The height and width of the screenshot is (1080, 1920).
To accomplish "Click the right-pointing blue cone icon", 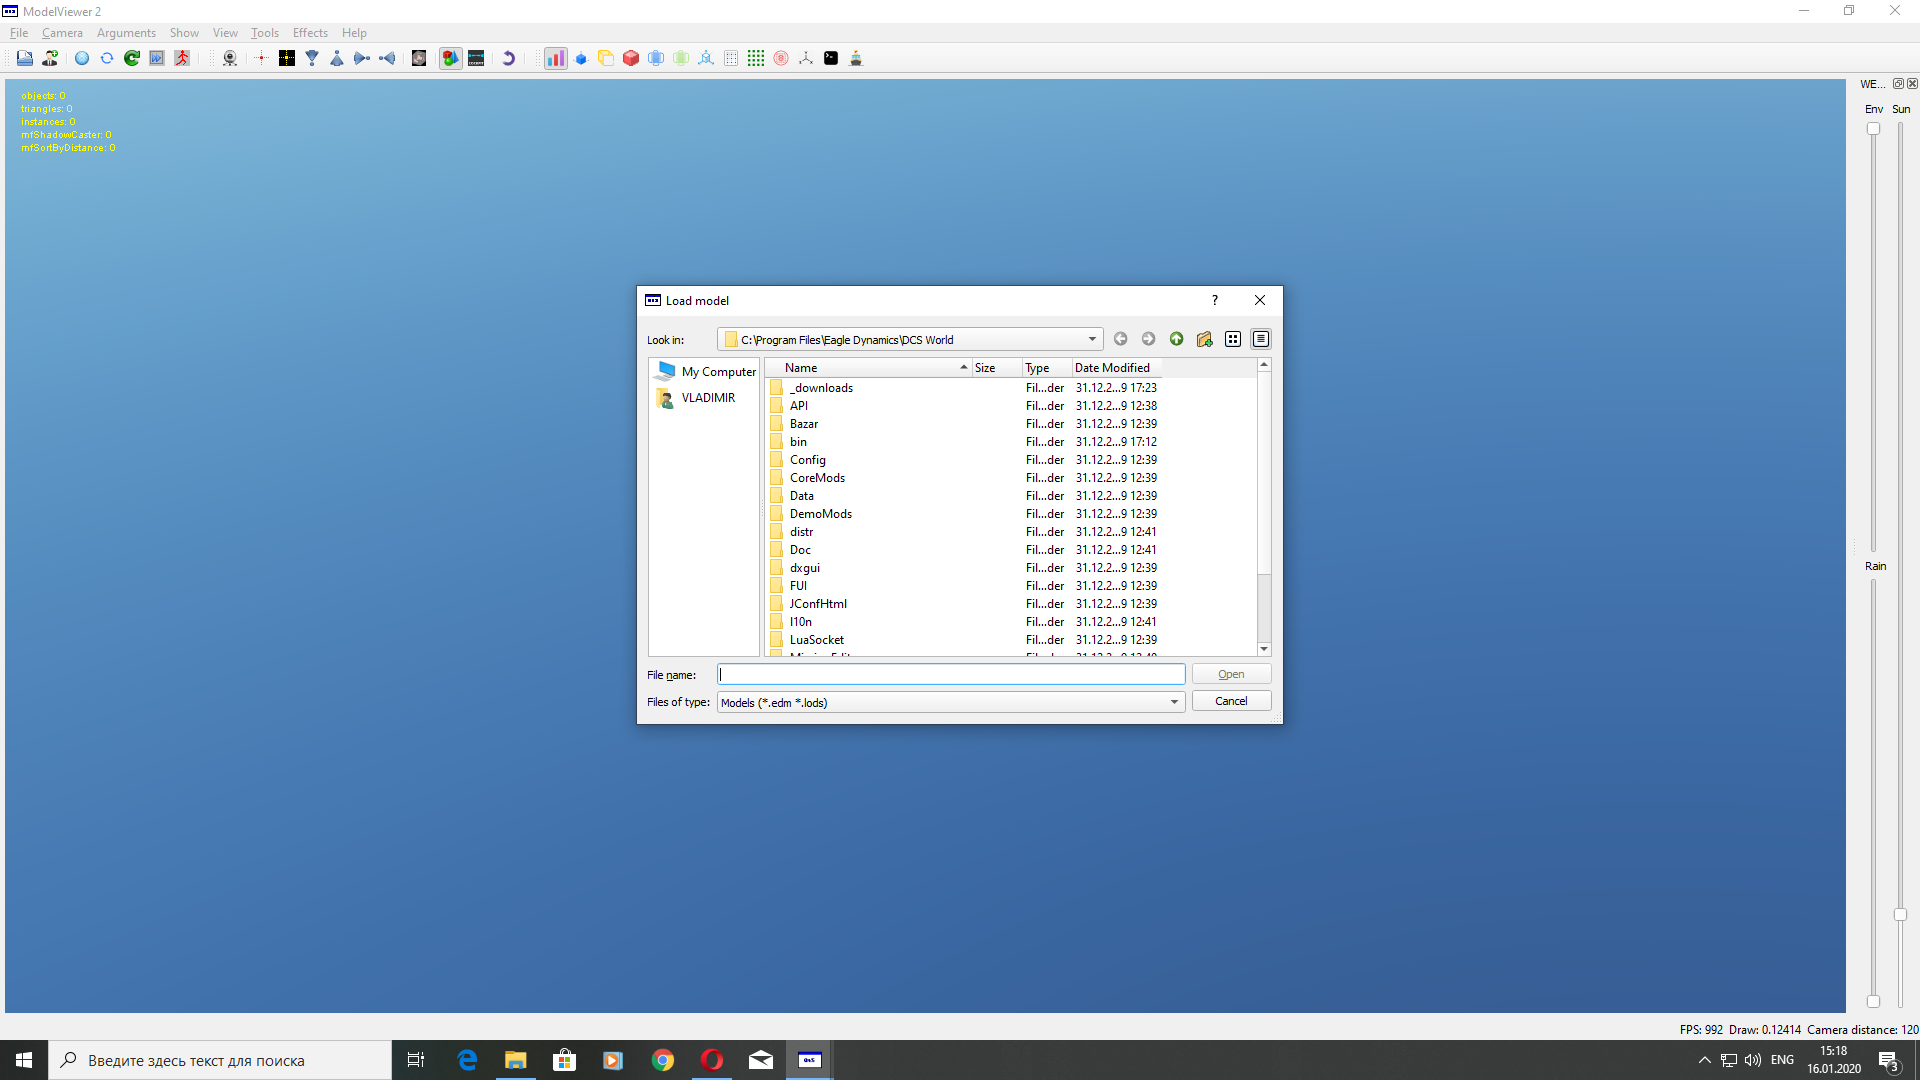I will [362, 58].
